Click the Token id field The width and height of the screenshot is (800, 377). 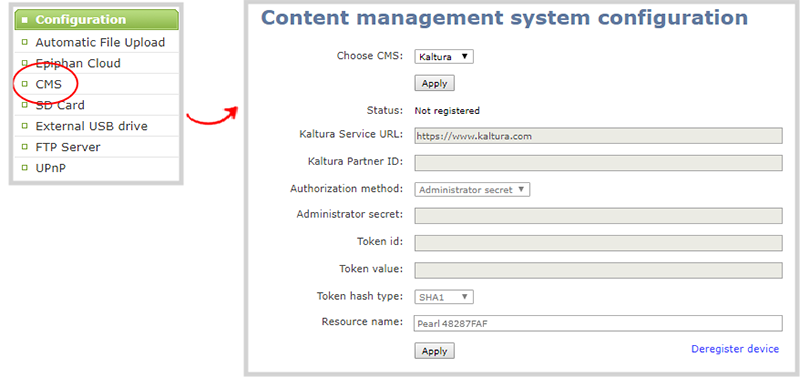click(x=598, y=243)
